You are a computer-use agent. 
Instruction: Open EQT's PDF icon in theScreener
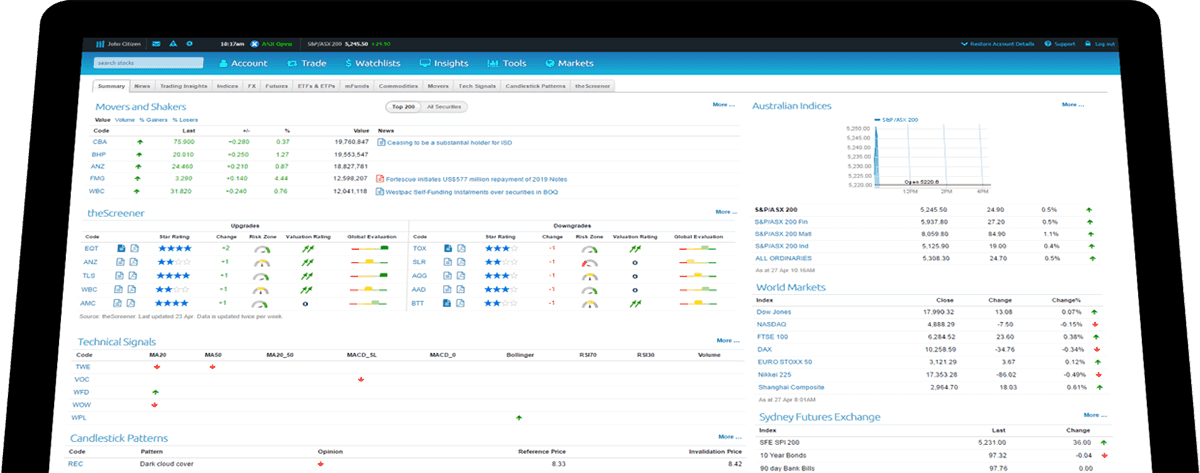(x=133, y=247)
